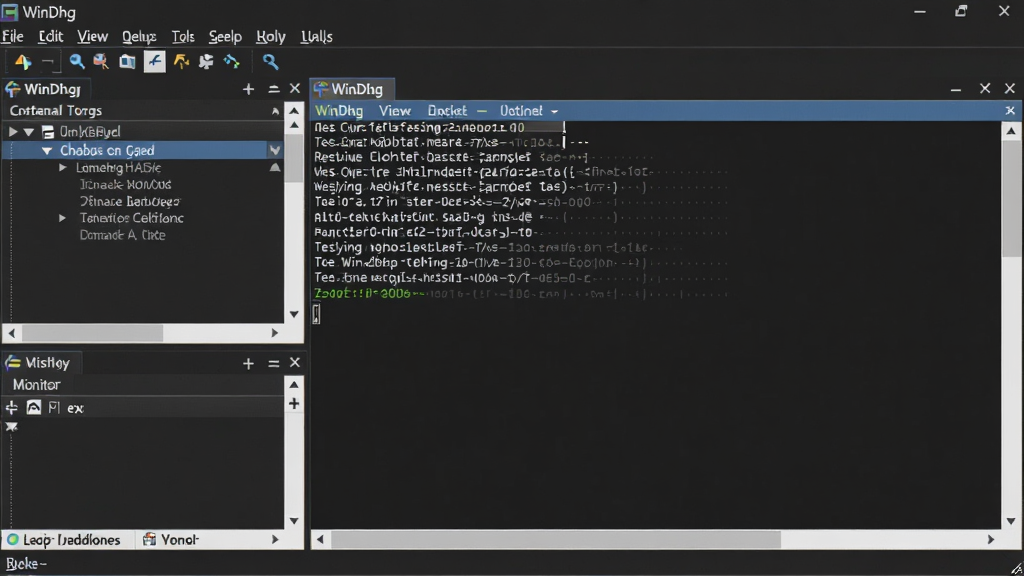Click the pin marker icon below Monitor toolbar
1024x576 pixels.
point(12,427)
